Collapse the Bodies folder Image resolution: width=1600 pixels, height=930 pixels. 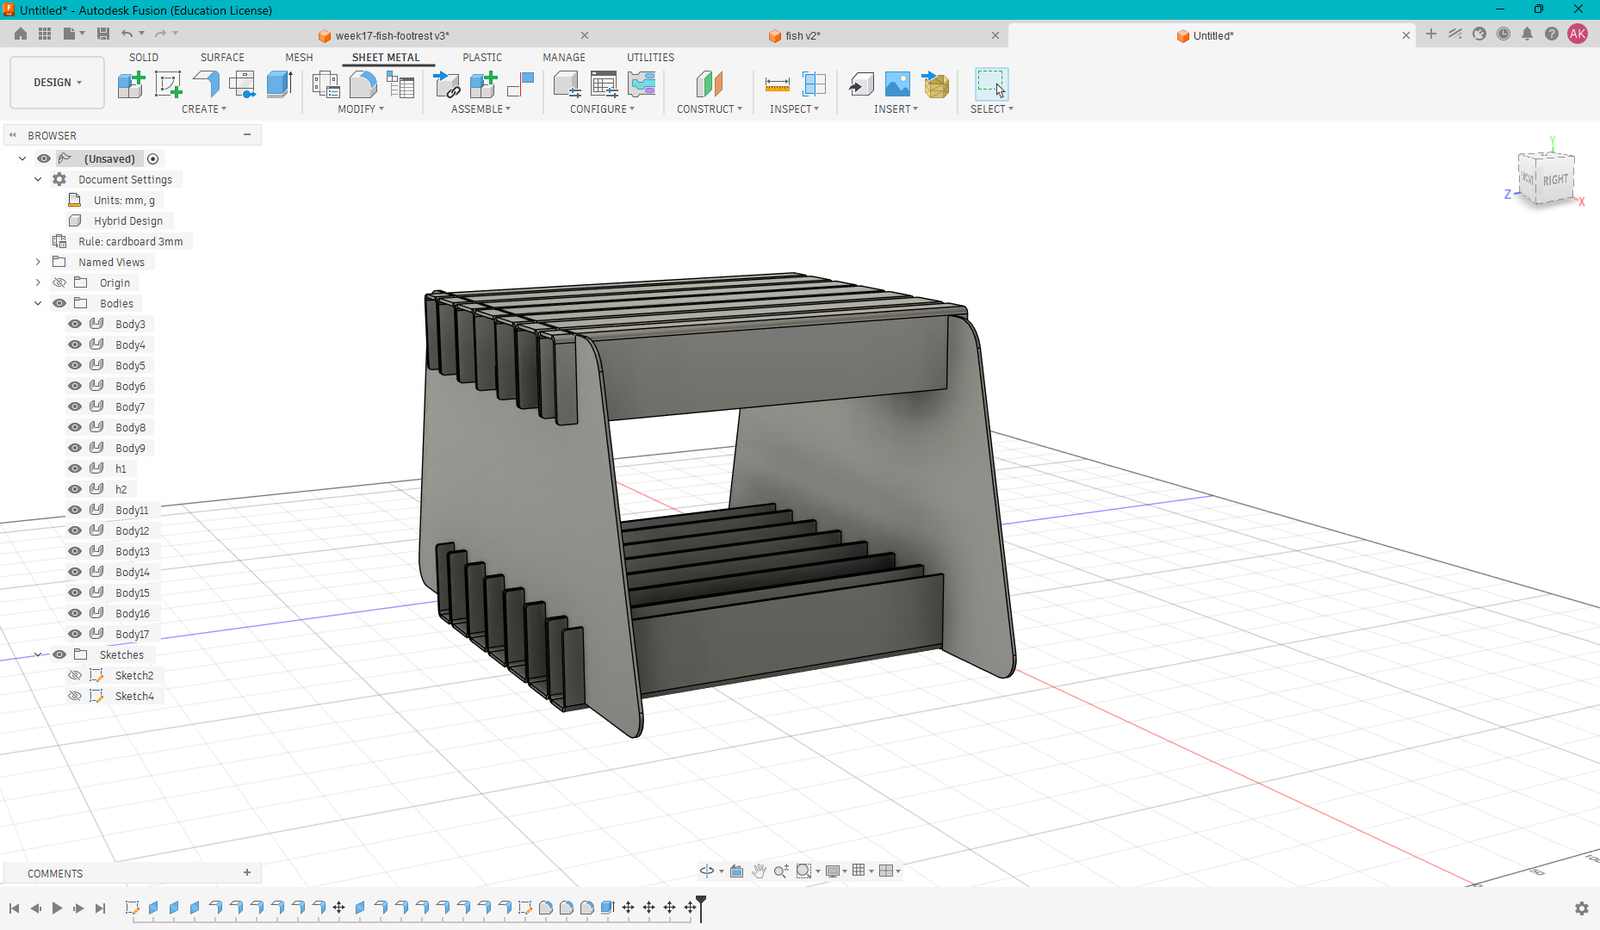38,303
